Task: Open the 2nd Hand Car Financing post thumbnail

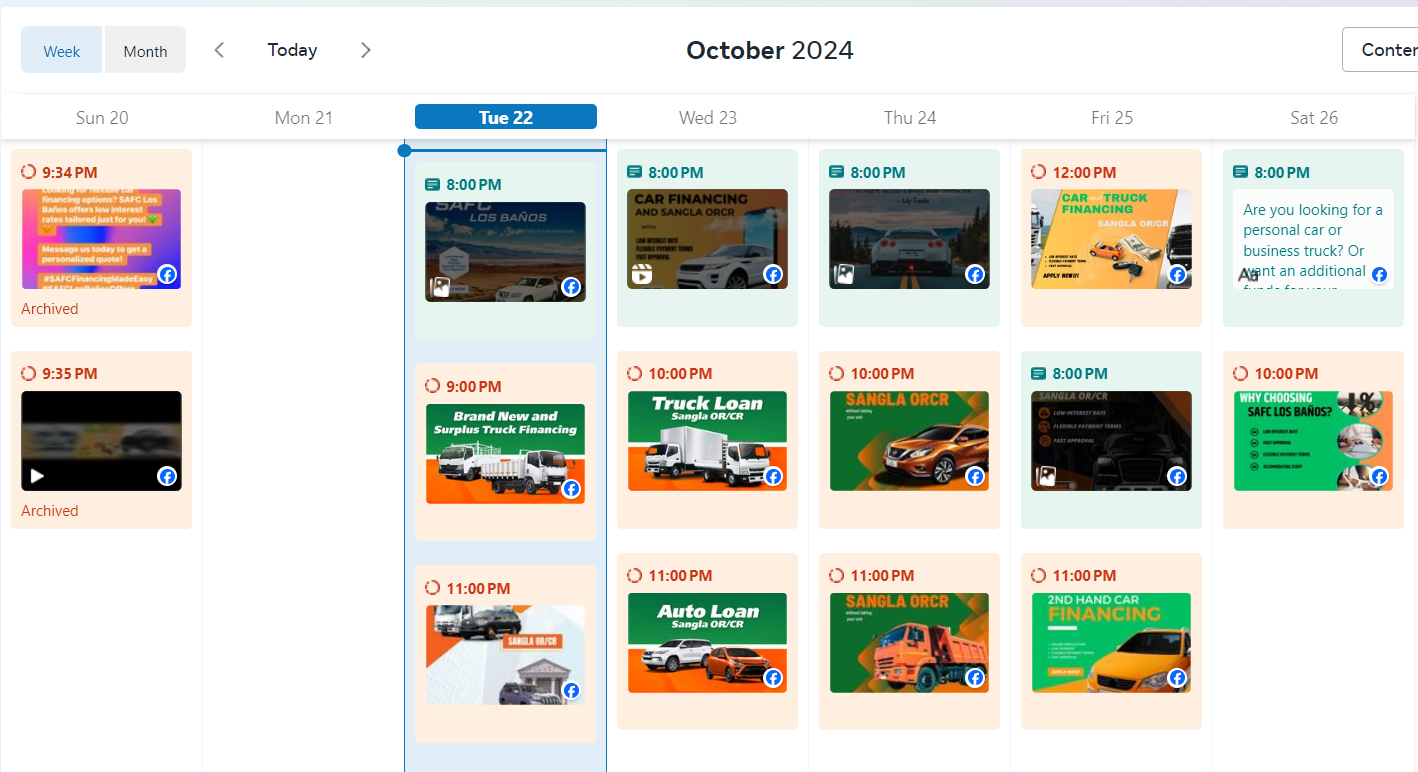Action: 1112,643
